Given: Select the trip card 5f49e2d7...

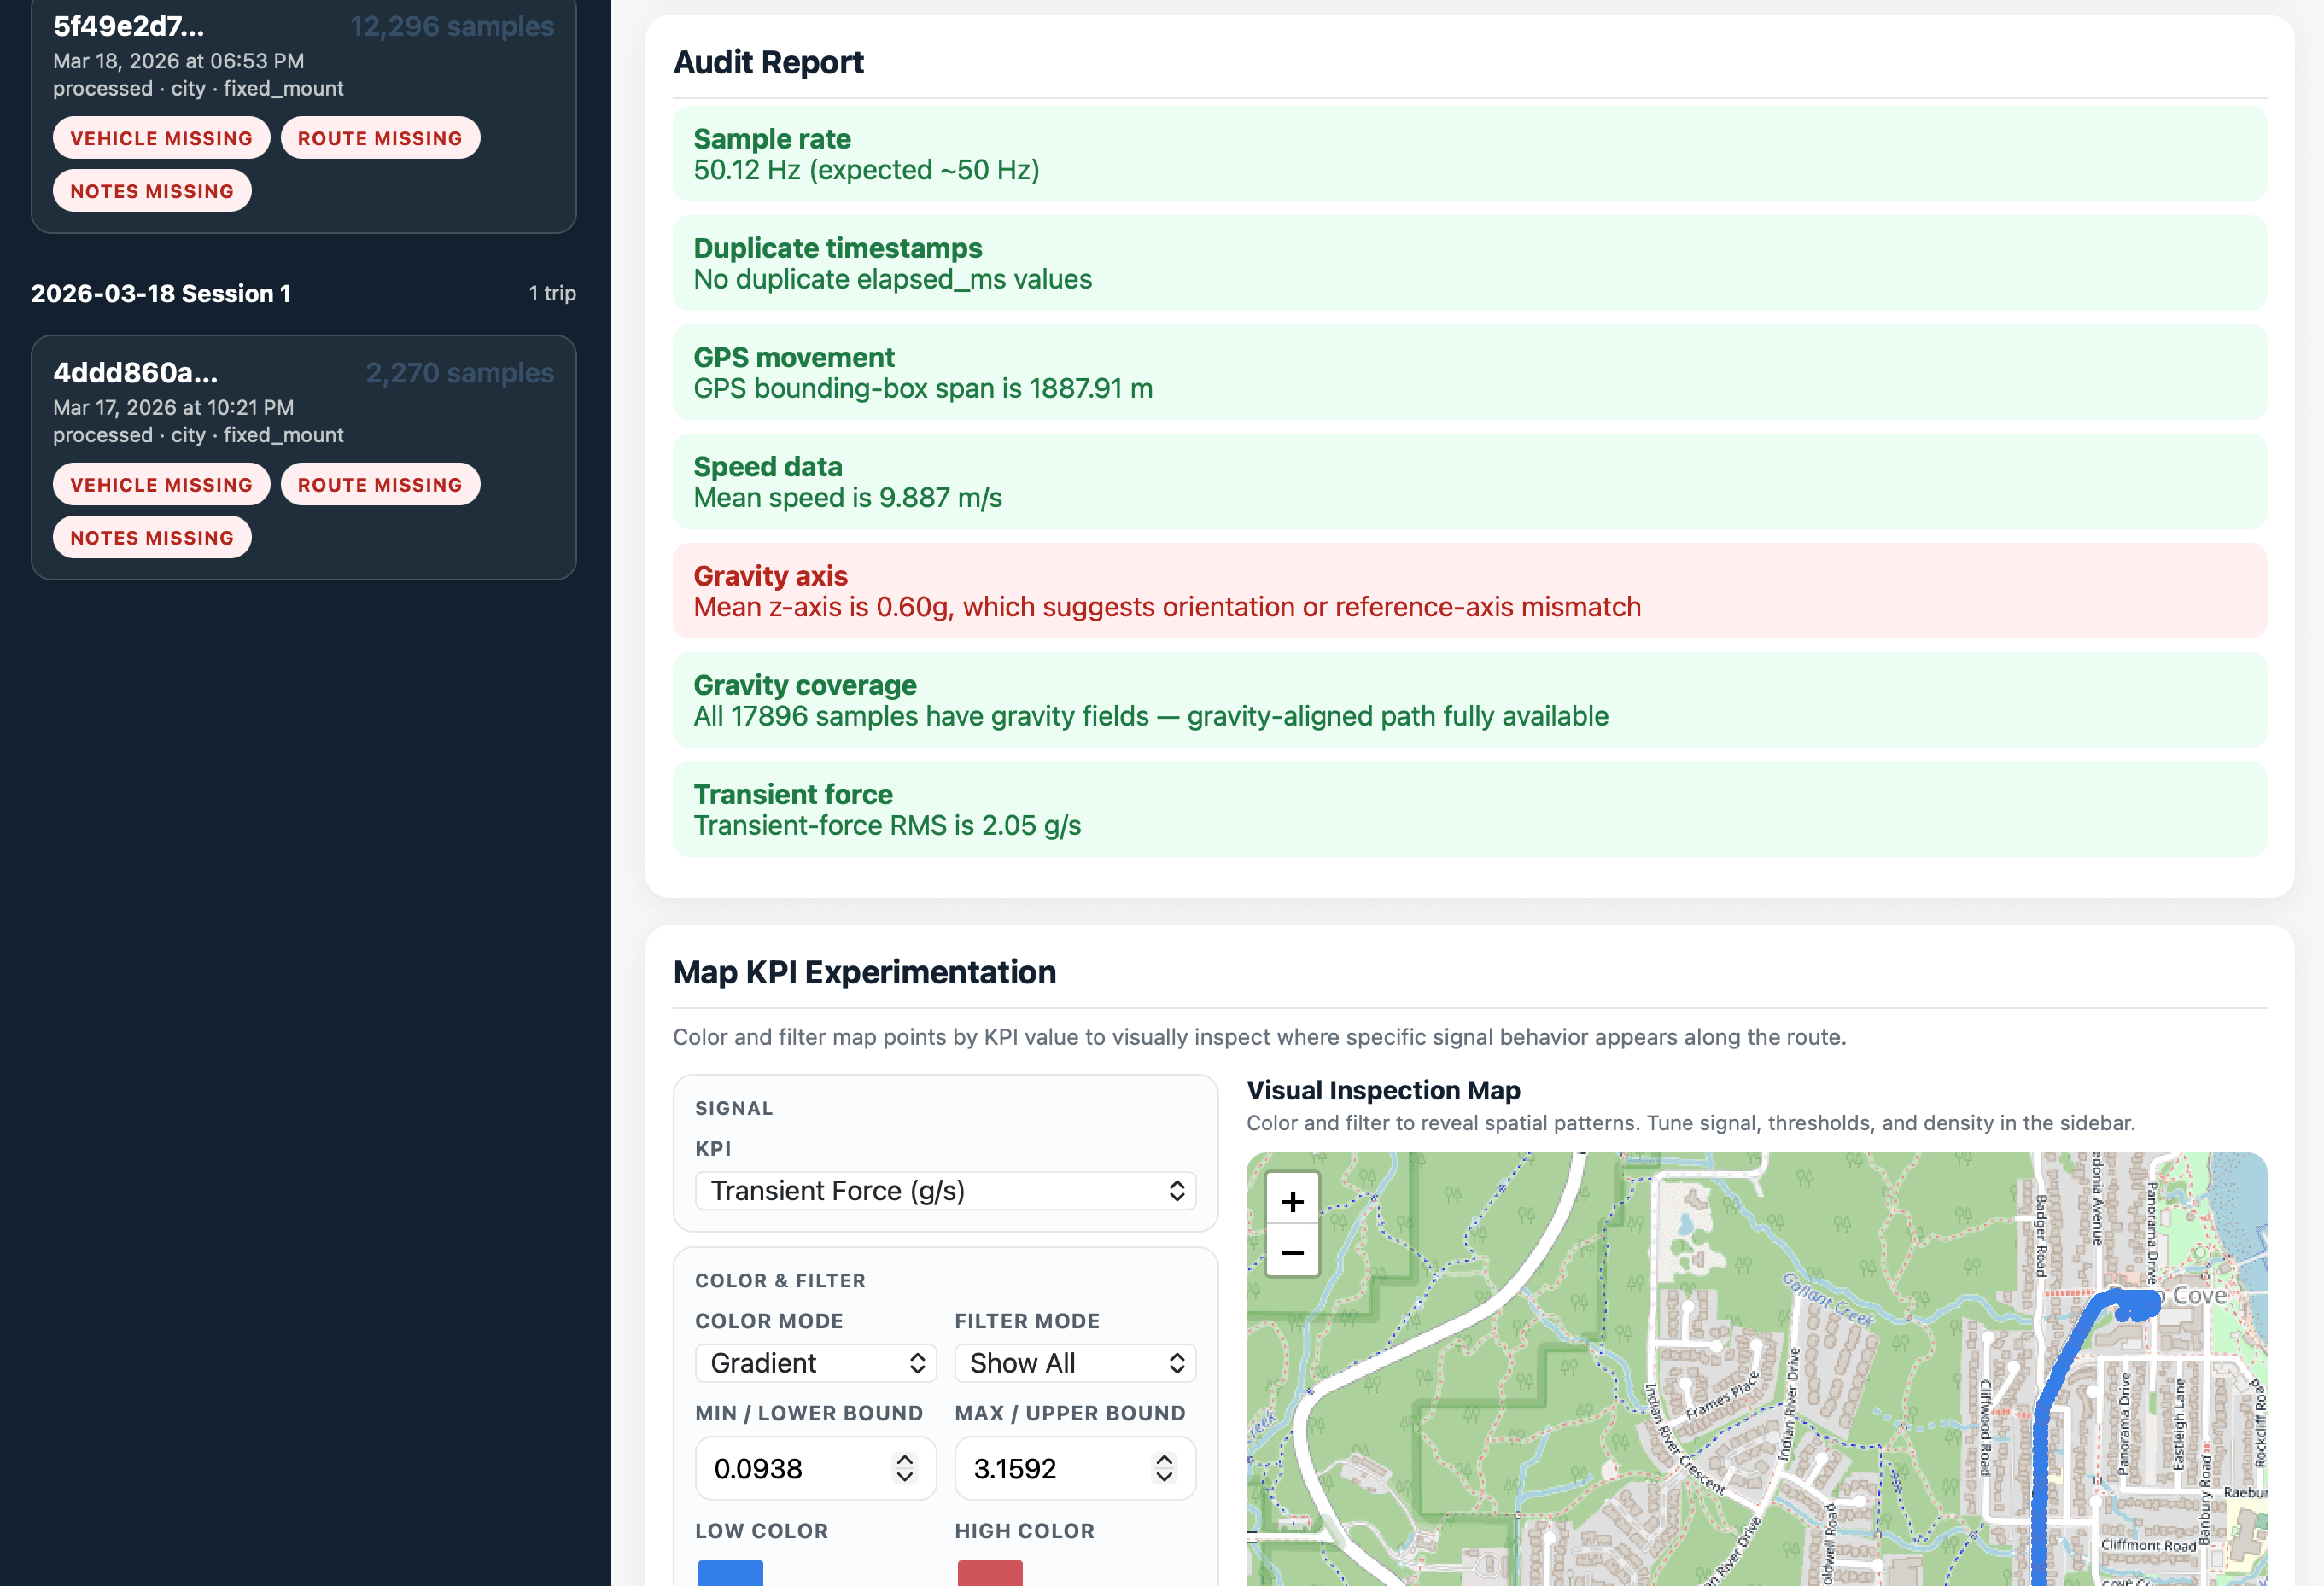Looking at the screenshot, I should tap(304, 116).
